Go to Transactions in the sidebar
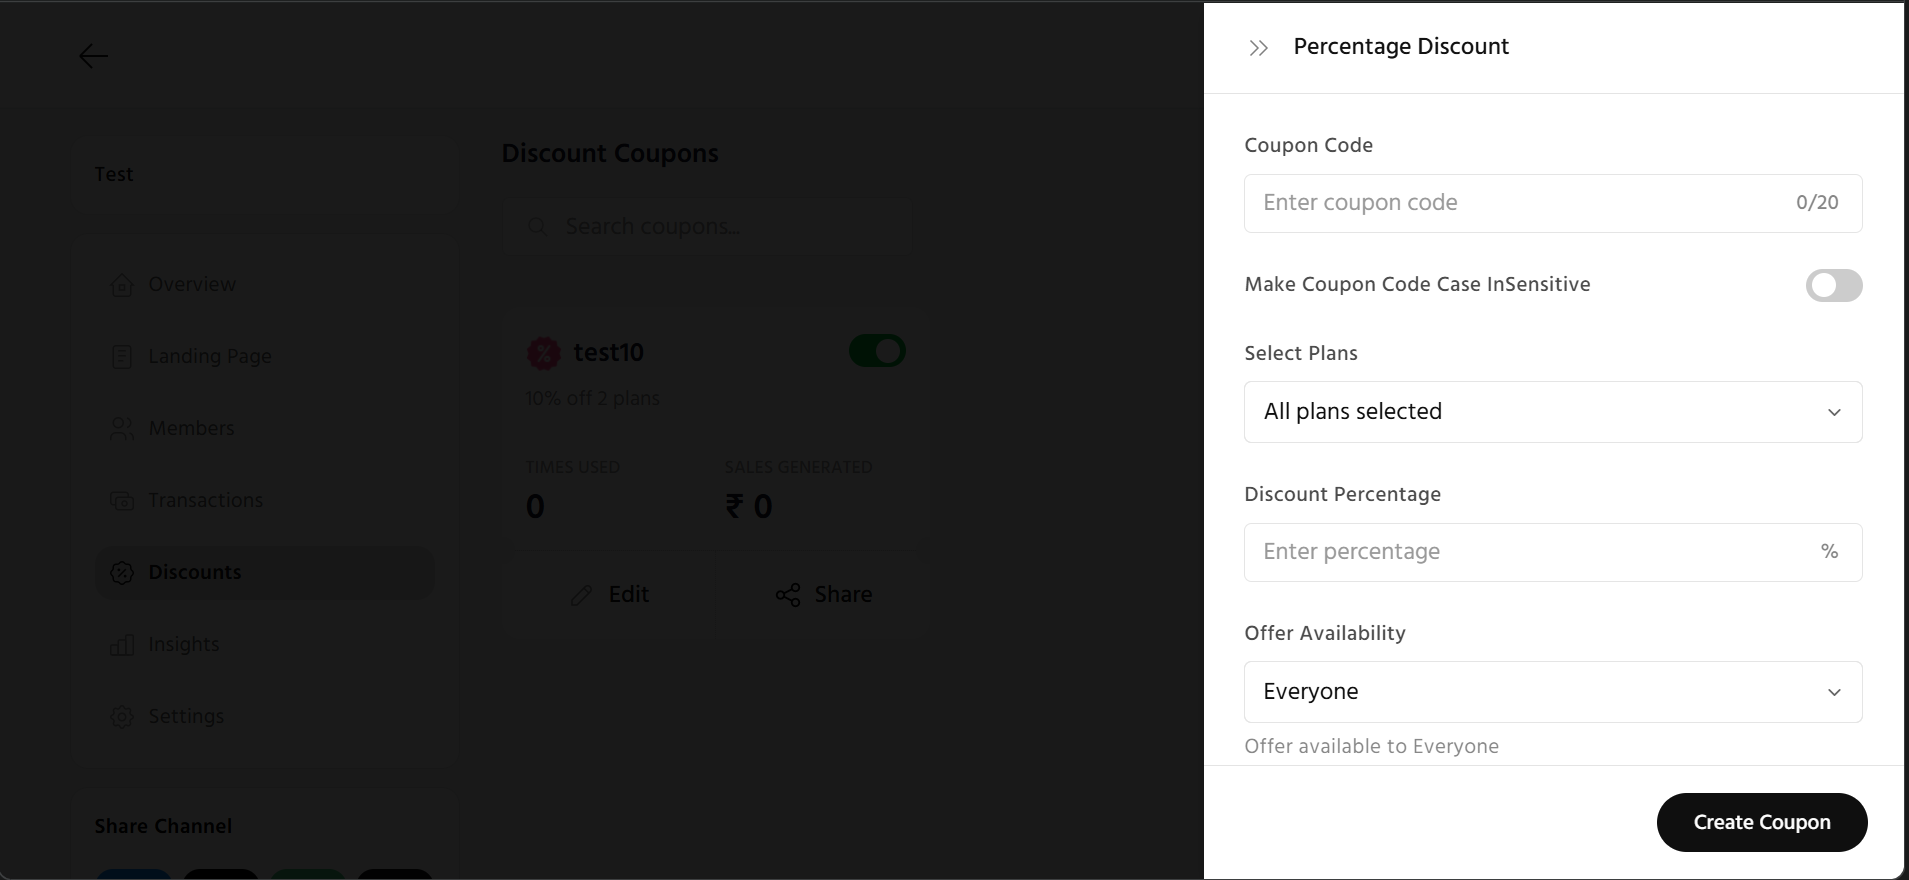The width and height of the screenshot is (1909, 880). point(205,501)
